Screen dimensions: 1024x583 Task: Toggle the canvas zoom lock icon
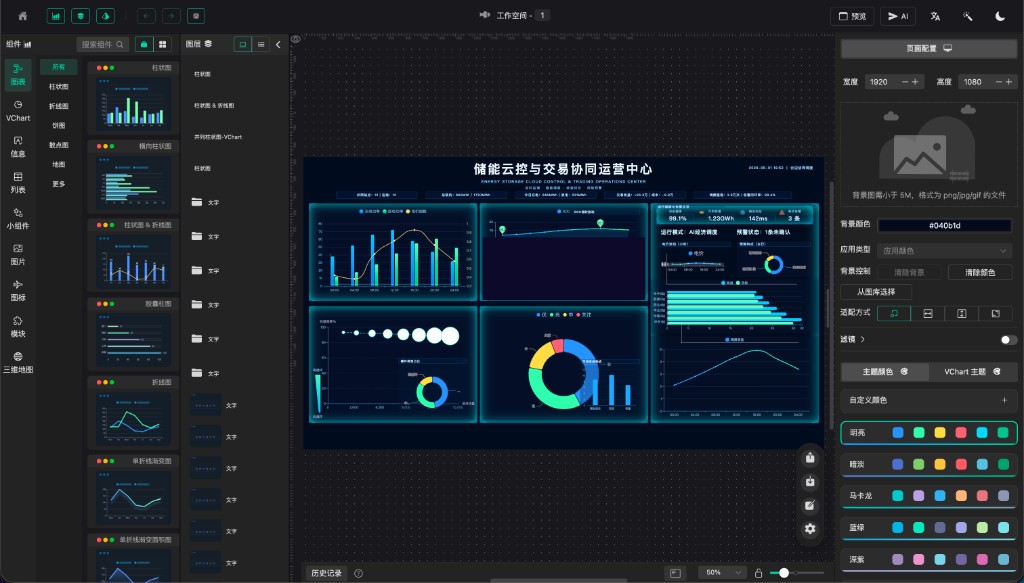tap(758, 573)
